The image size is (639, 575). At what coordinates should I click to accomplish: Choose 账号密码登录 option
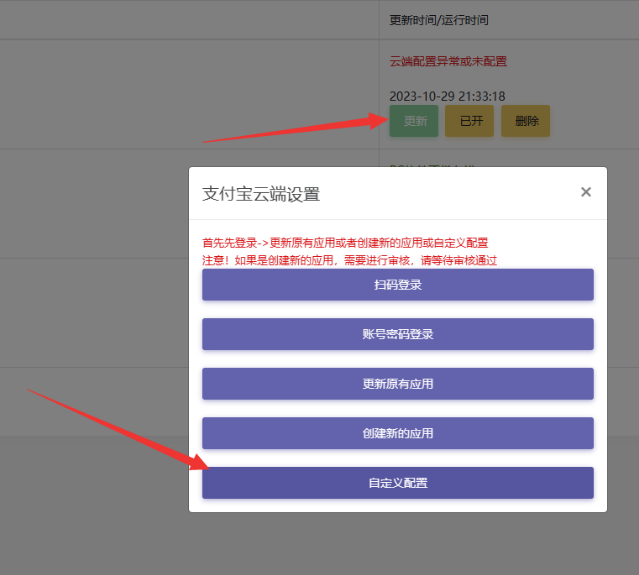[x=398, y=334]
